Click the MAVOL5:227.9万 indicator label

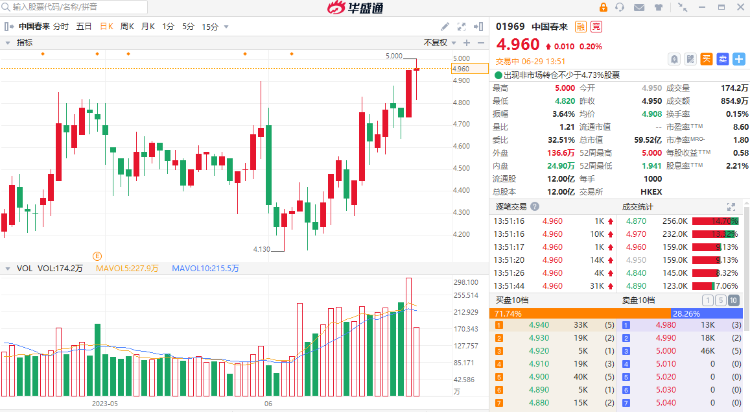(127, 268)
